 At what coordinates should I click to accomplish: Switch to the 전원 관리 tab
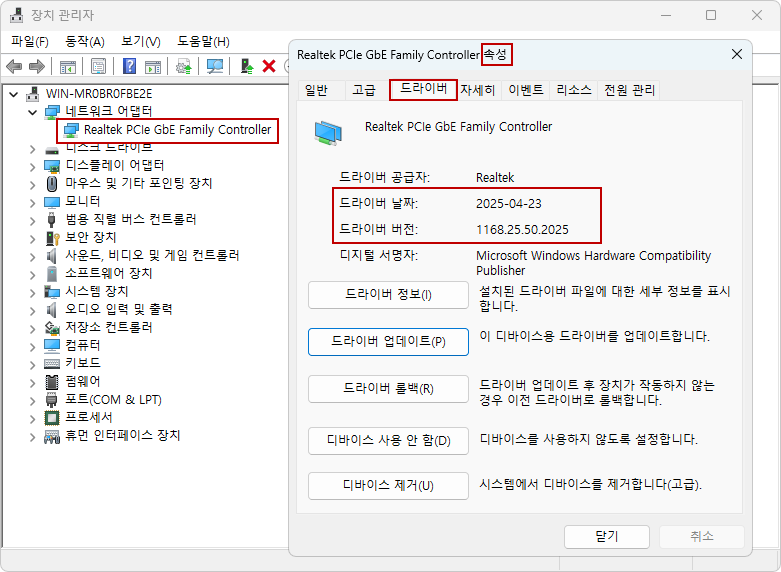629,90
